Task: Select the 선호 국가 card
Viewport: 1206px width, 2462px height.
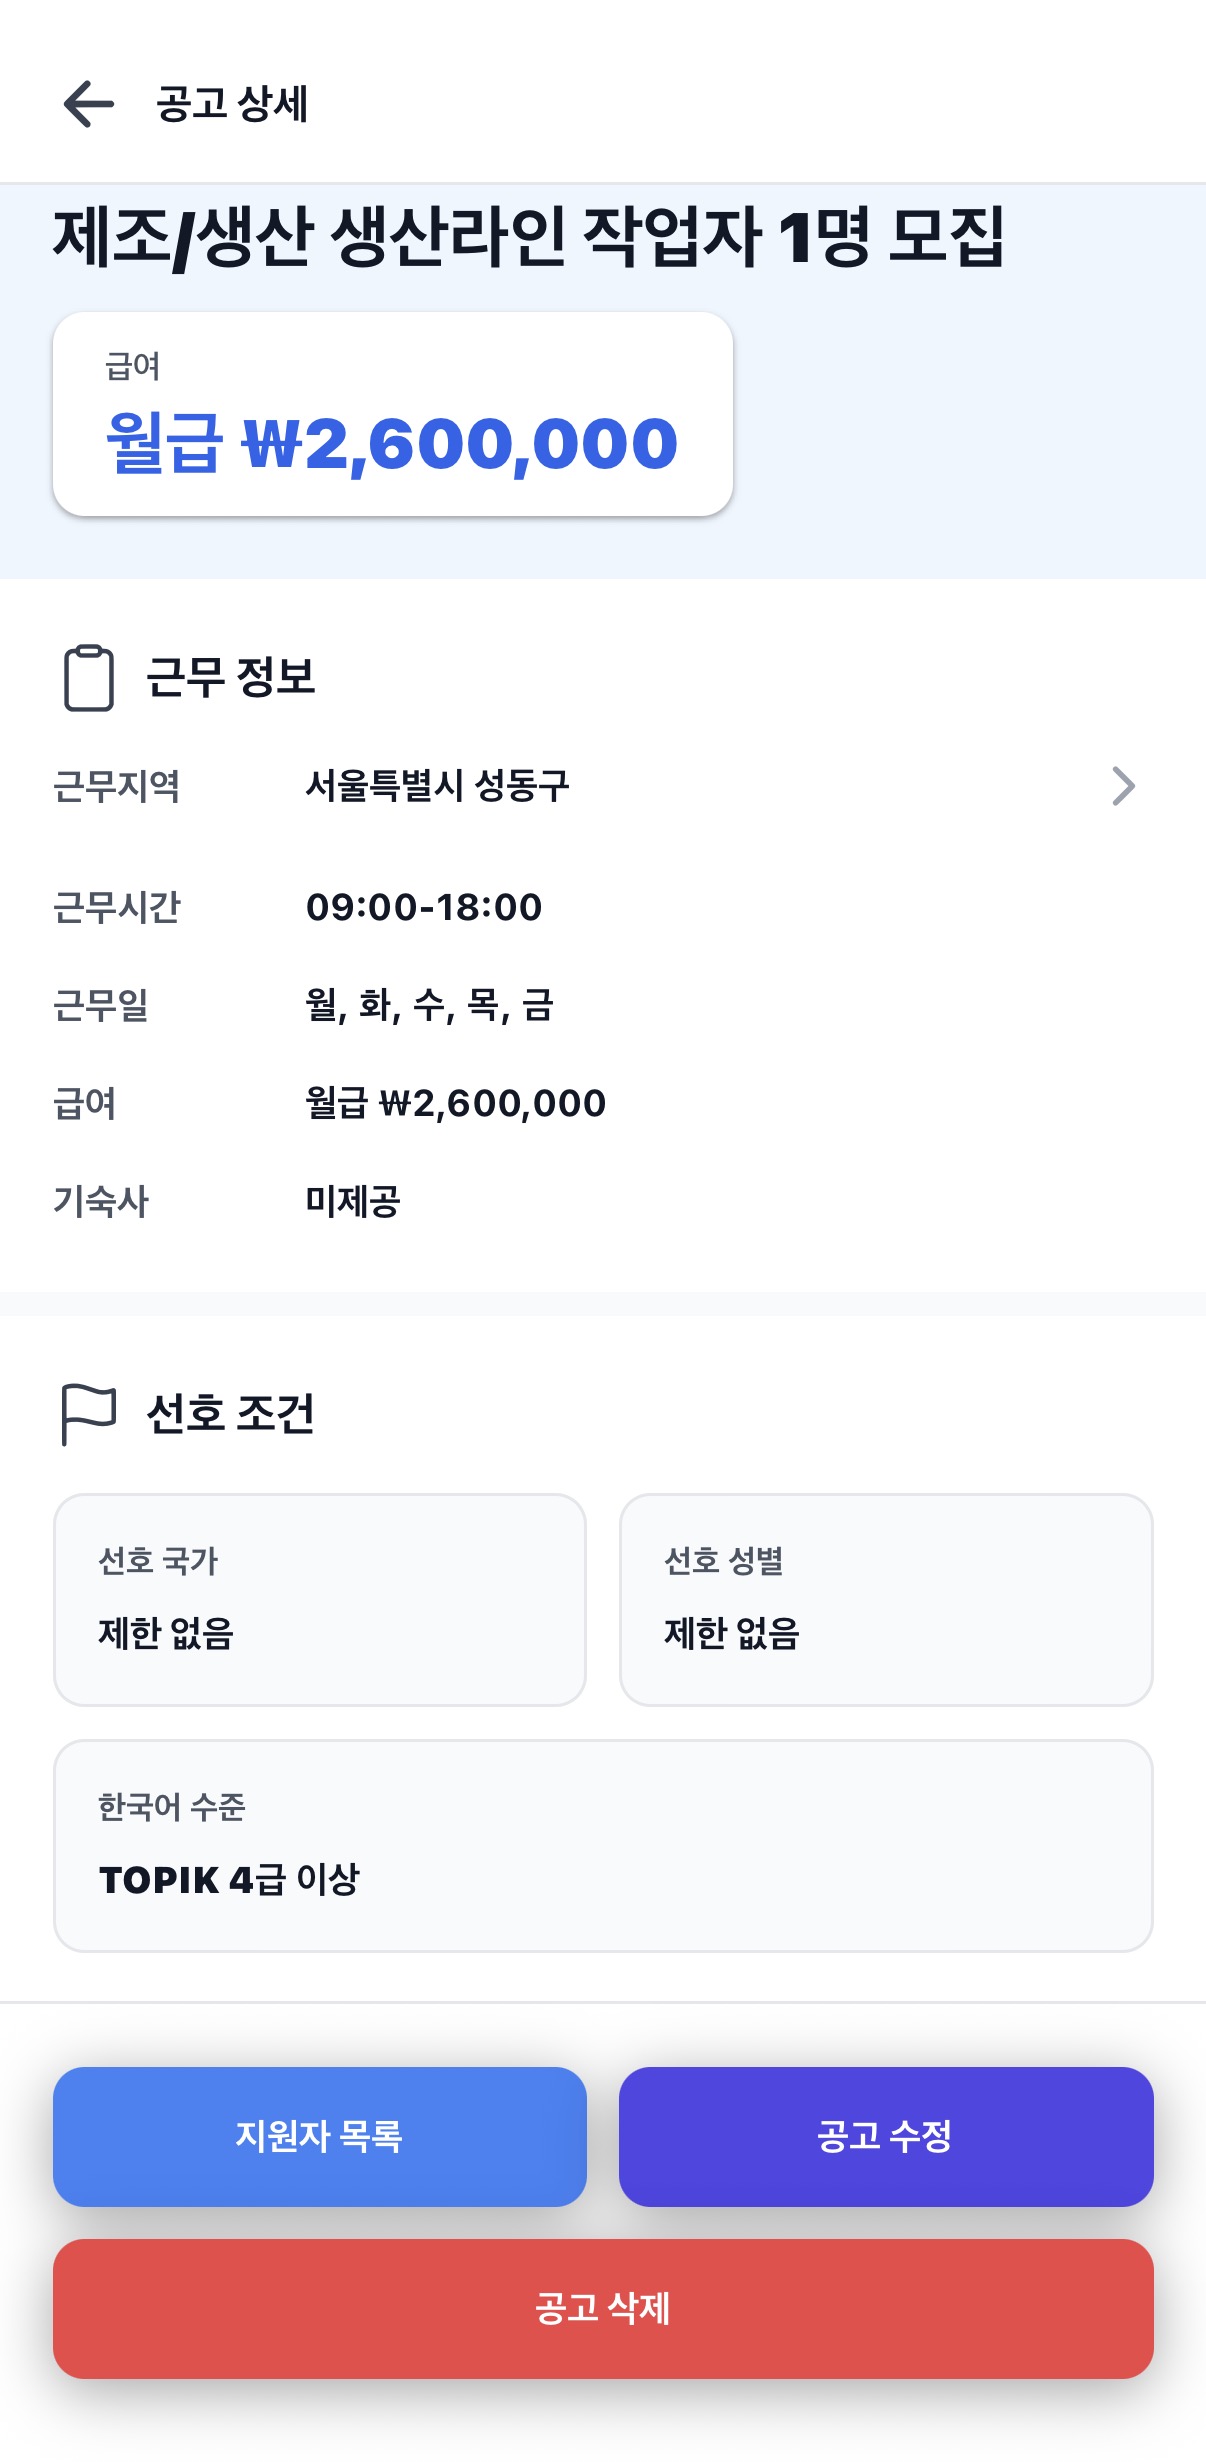Action: pos(319,1599)
